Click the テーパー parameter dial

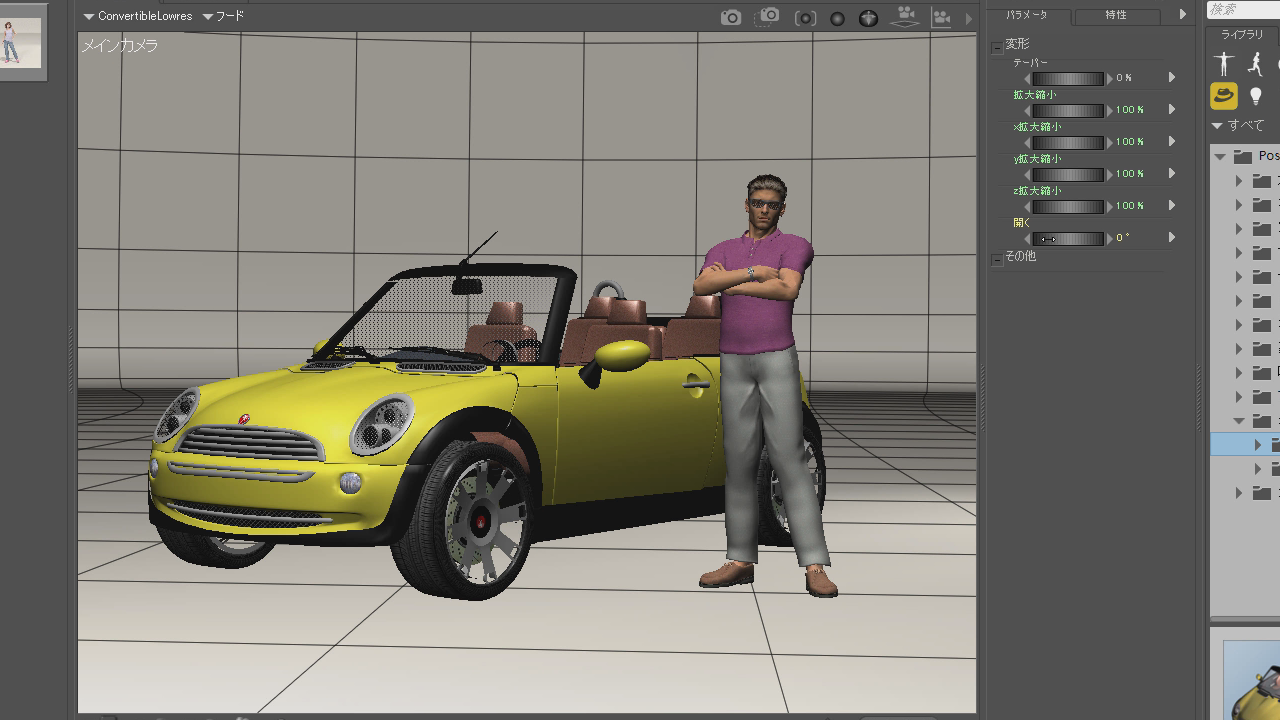point(1068,78)
